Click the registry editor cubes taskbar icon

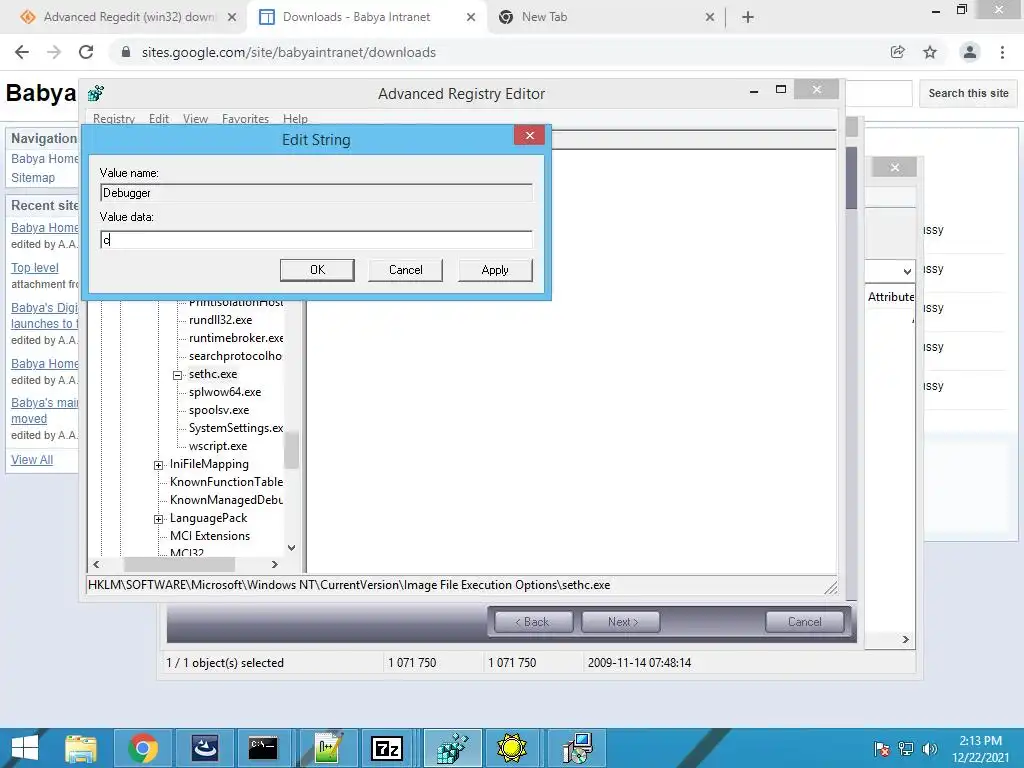click(x=453, y=748)
